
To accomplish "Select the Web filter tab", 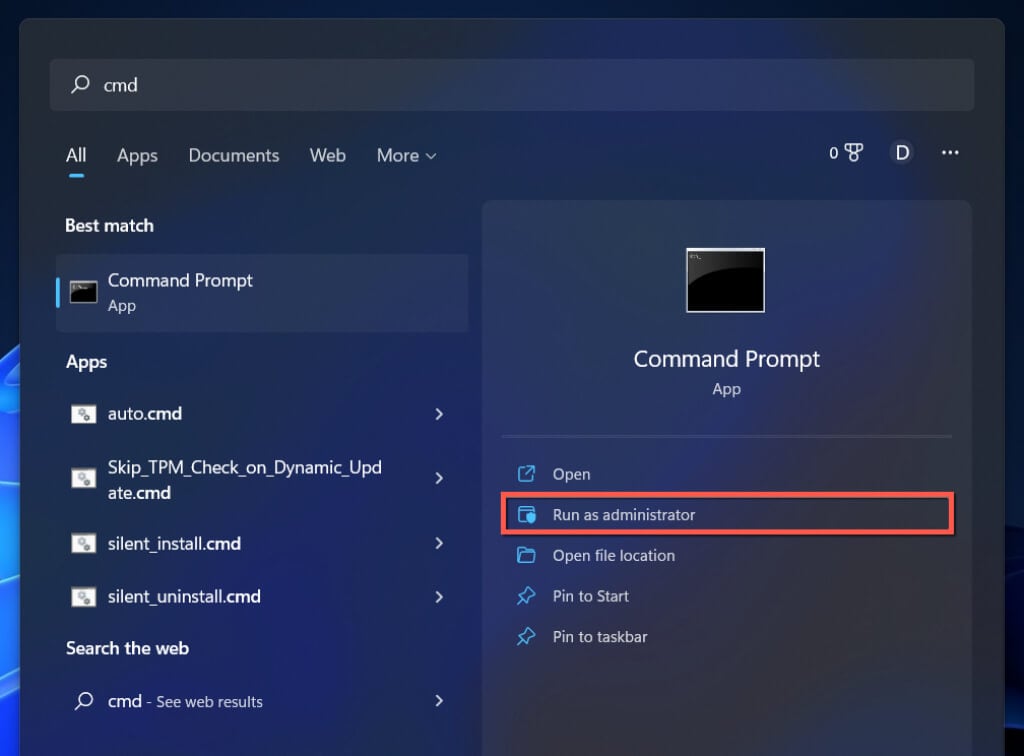I will point(327,156).
